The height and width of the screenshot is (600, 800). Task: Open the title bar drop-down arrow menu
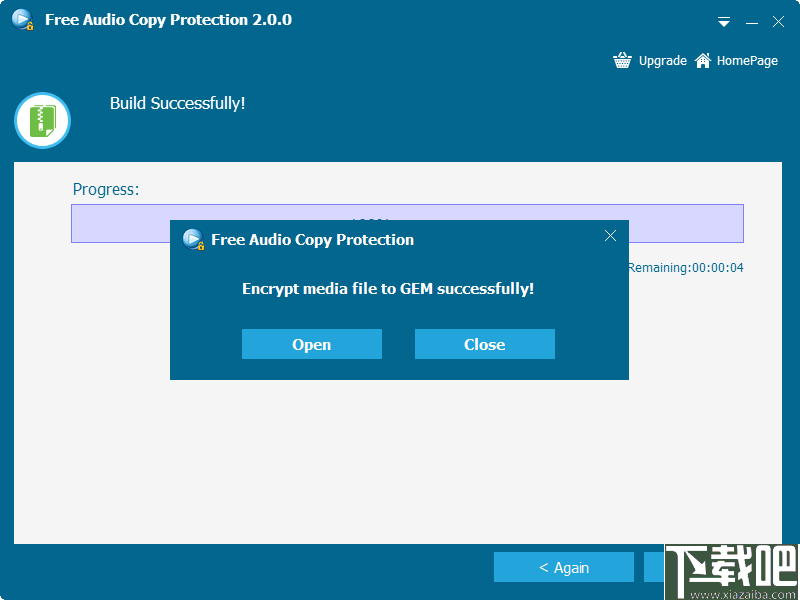[x=723, y=21]
